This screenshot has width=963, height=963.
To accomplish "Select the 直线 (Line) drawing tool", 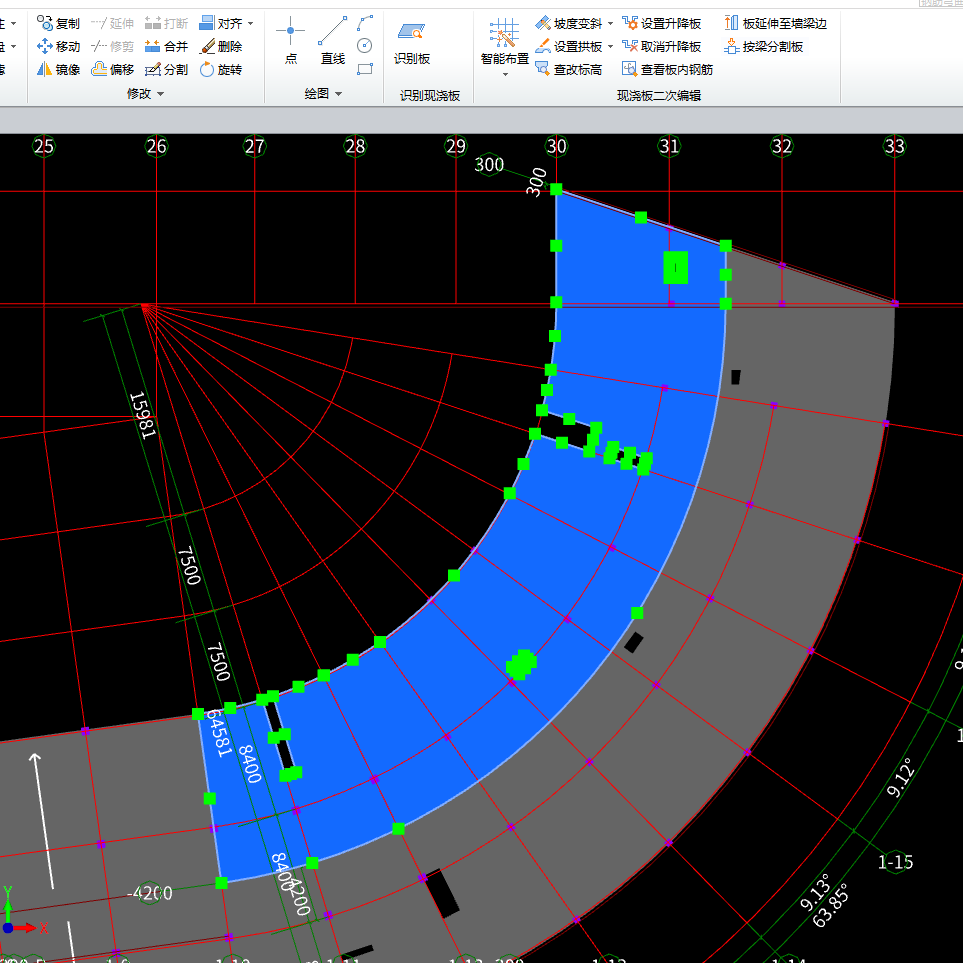I will (x=333, y=41).
